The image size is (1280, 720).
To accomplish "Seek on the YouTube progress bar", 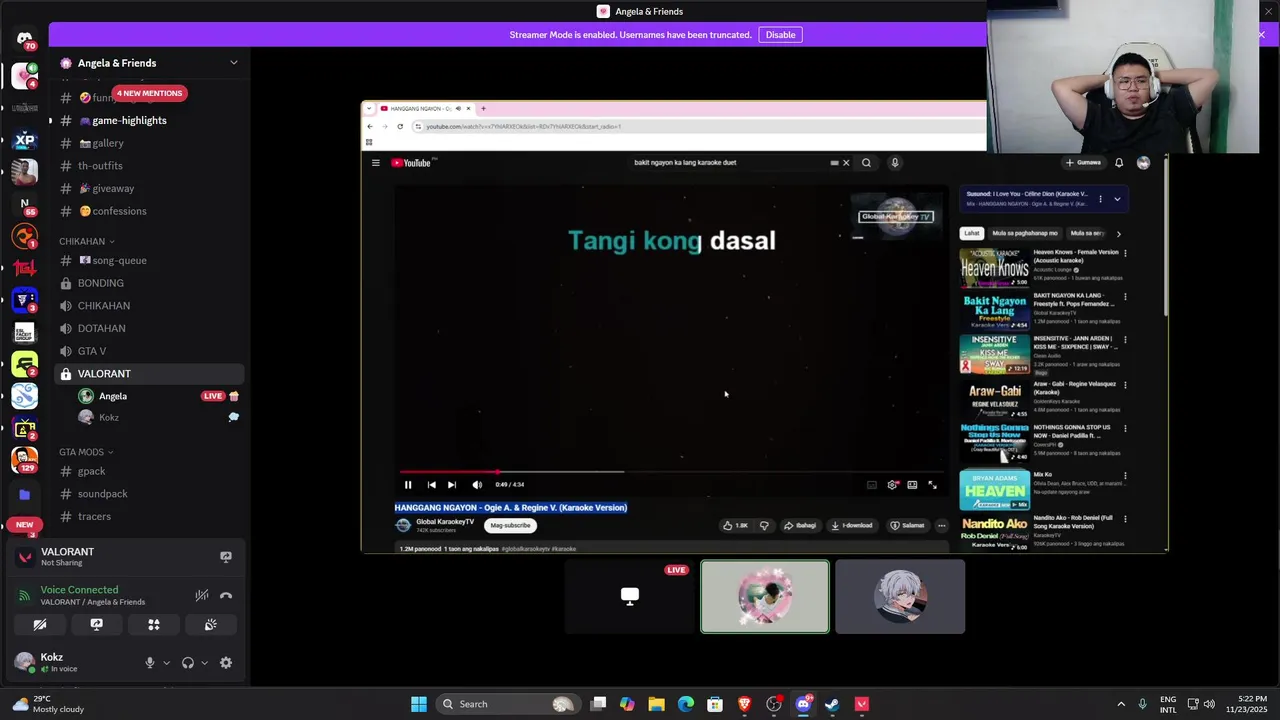I will [672, 471].
